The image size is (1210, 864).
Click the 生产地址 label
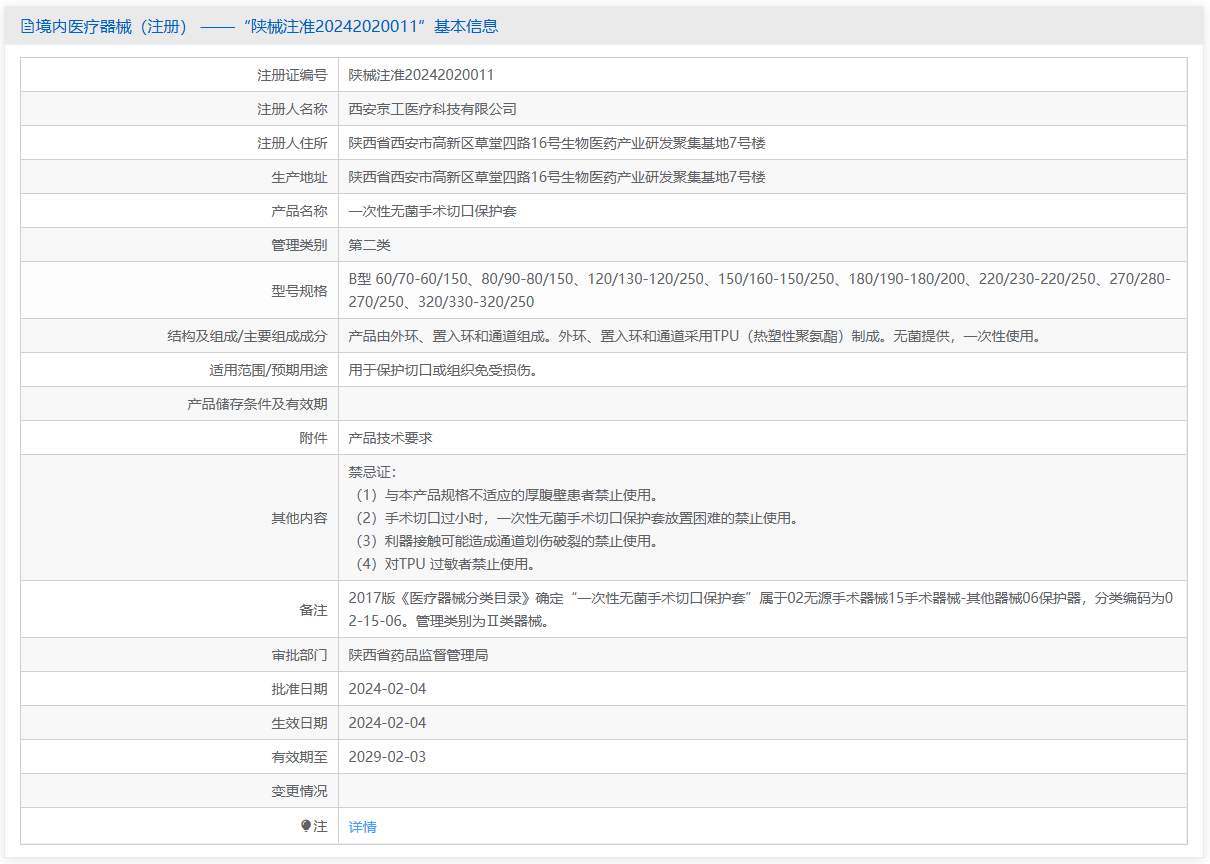click(x=299, y=177)
